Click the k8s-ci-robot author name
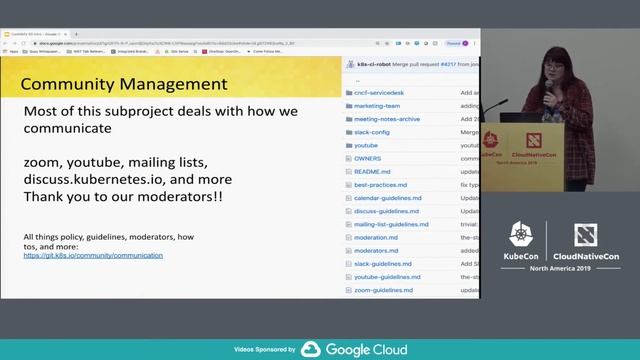640x360 pixels. coord(374,64)
